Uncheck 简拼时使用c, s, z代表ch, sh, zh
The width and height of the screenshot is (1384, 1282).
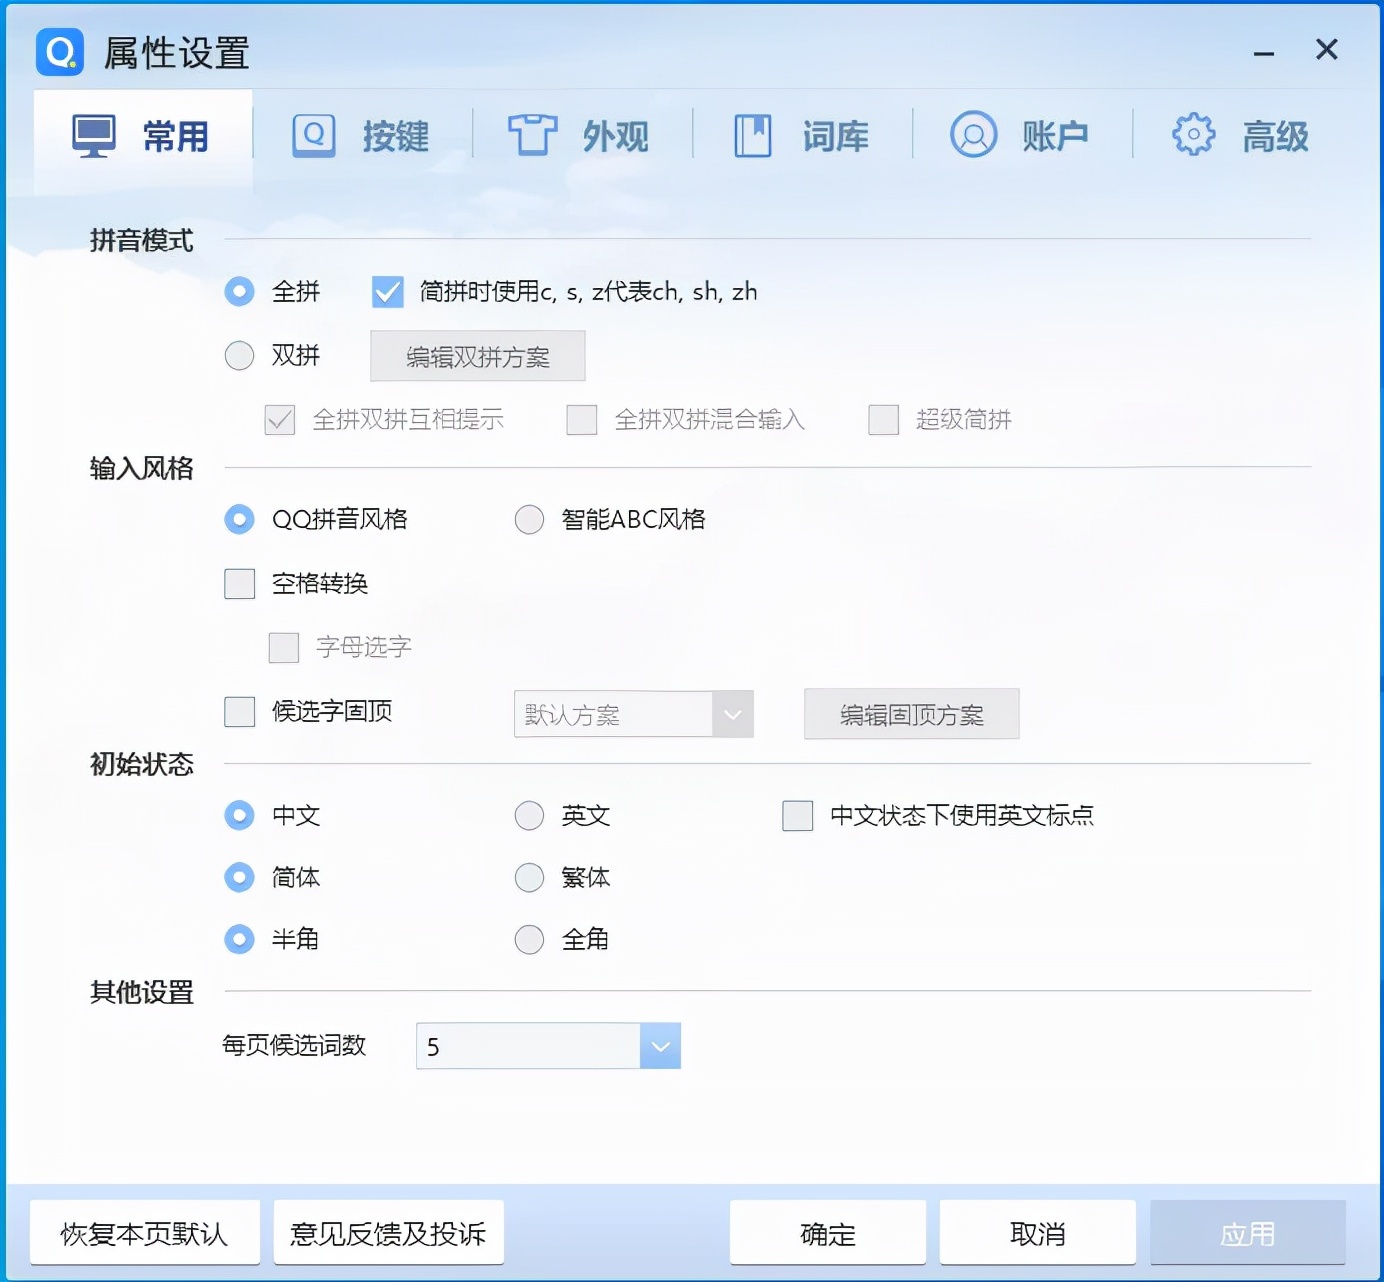pos(387,291)
